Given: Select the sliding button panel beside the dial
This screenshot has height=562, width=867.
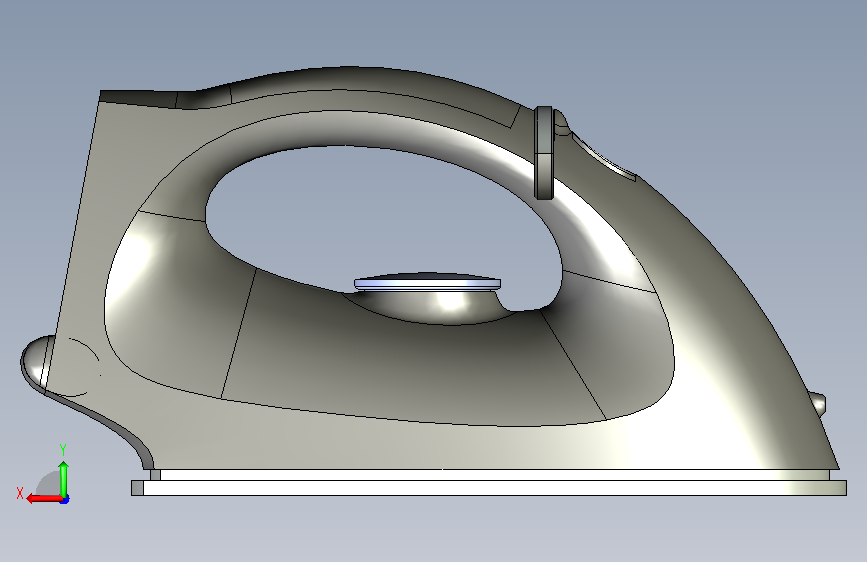Looking at the screenshot, I should (604, 156).
